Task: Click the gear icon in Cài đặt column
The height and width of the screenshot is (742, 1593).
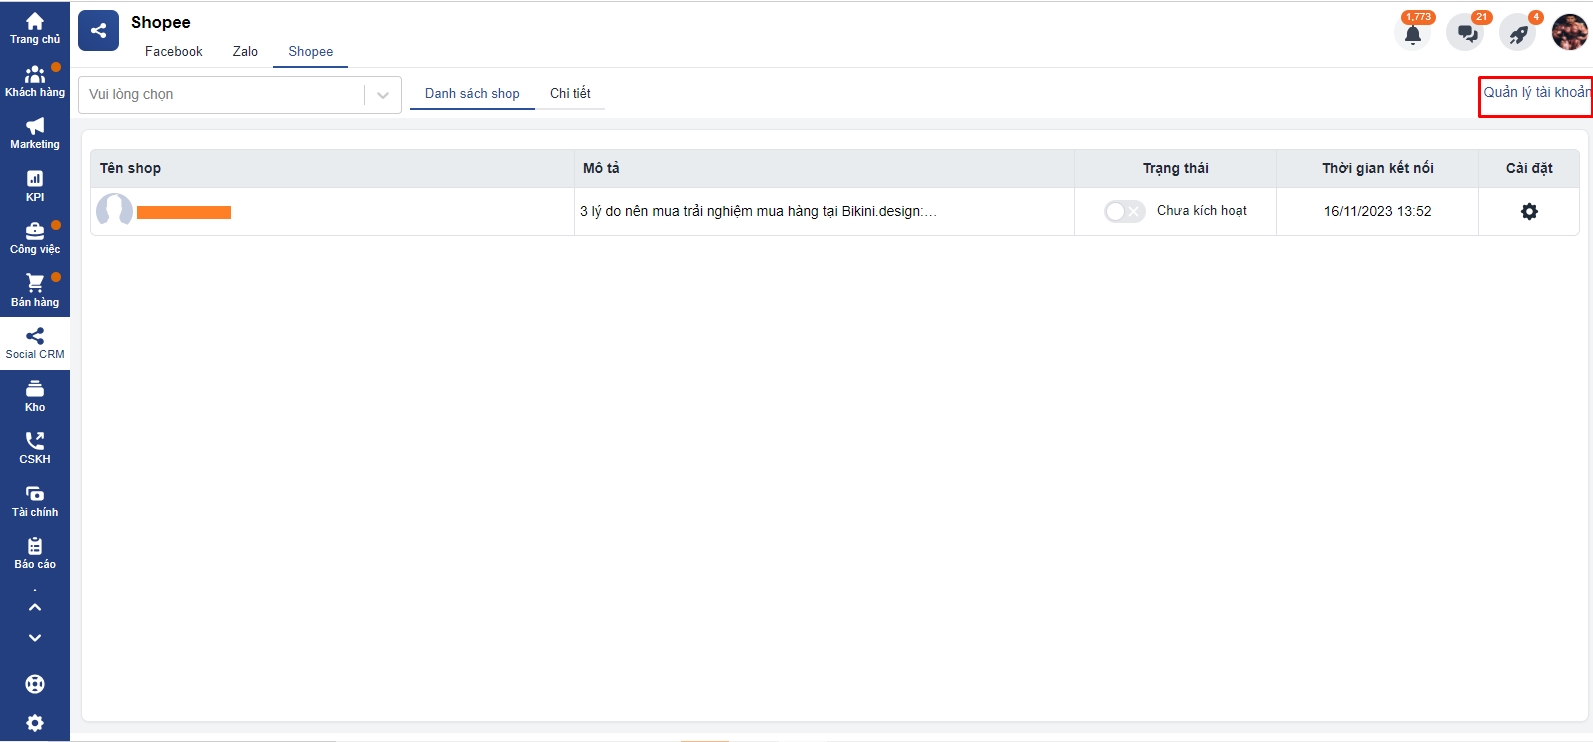Action: (1529, 212)
